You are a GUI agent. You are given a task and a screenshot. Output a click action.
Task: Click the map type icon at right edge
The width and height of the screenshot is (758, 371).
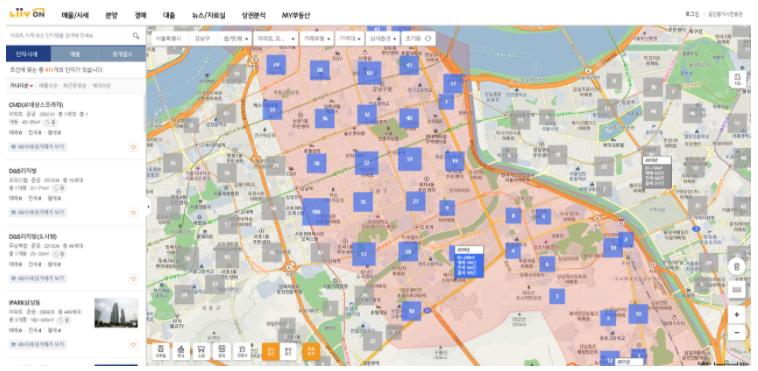[x=737, y=79]
